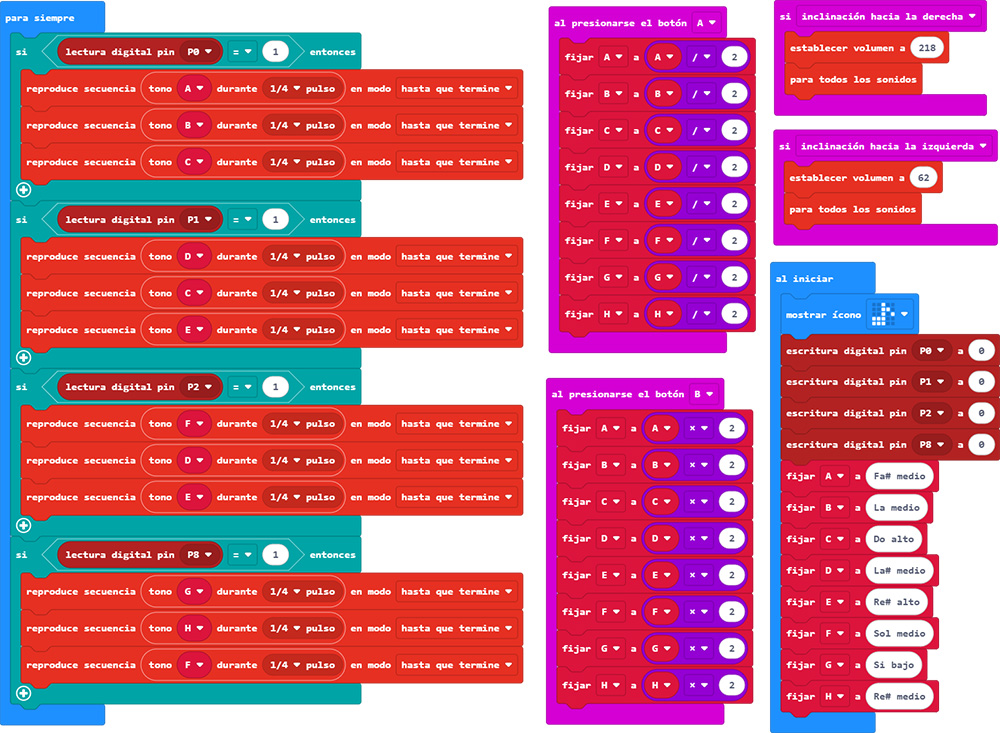Select the para siempre block header
The height and width of the screenshot is (733, 1000).
[x=38, y=17]
